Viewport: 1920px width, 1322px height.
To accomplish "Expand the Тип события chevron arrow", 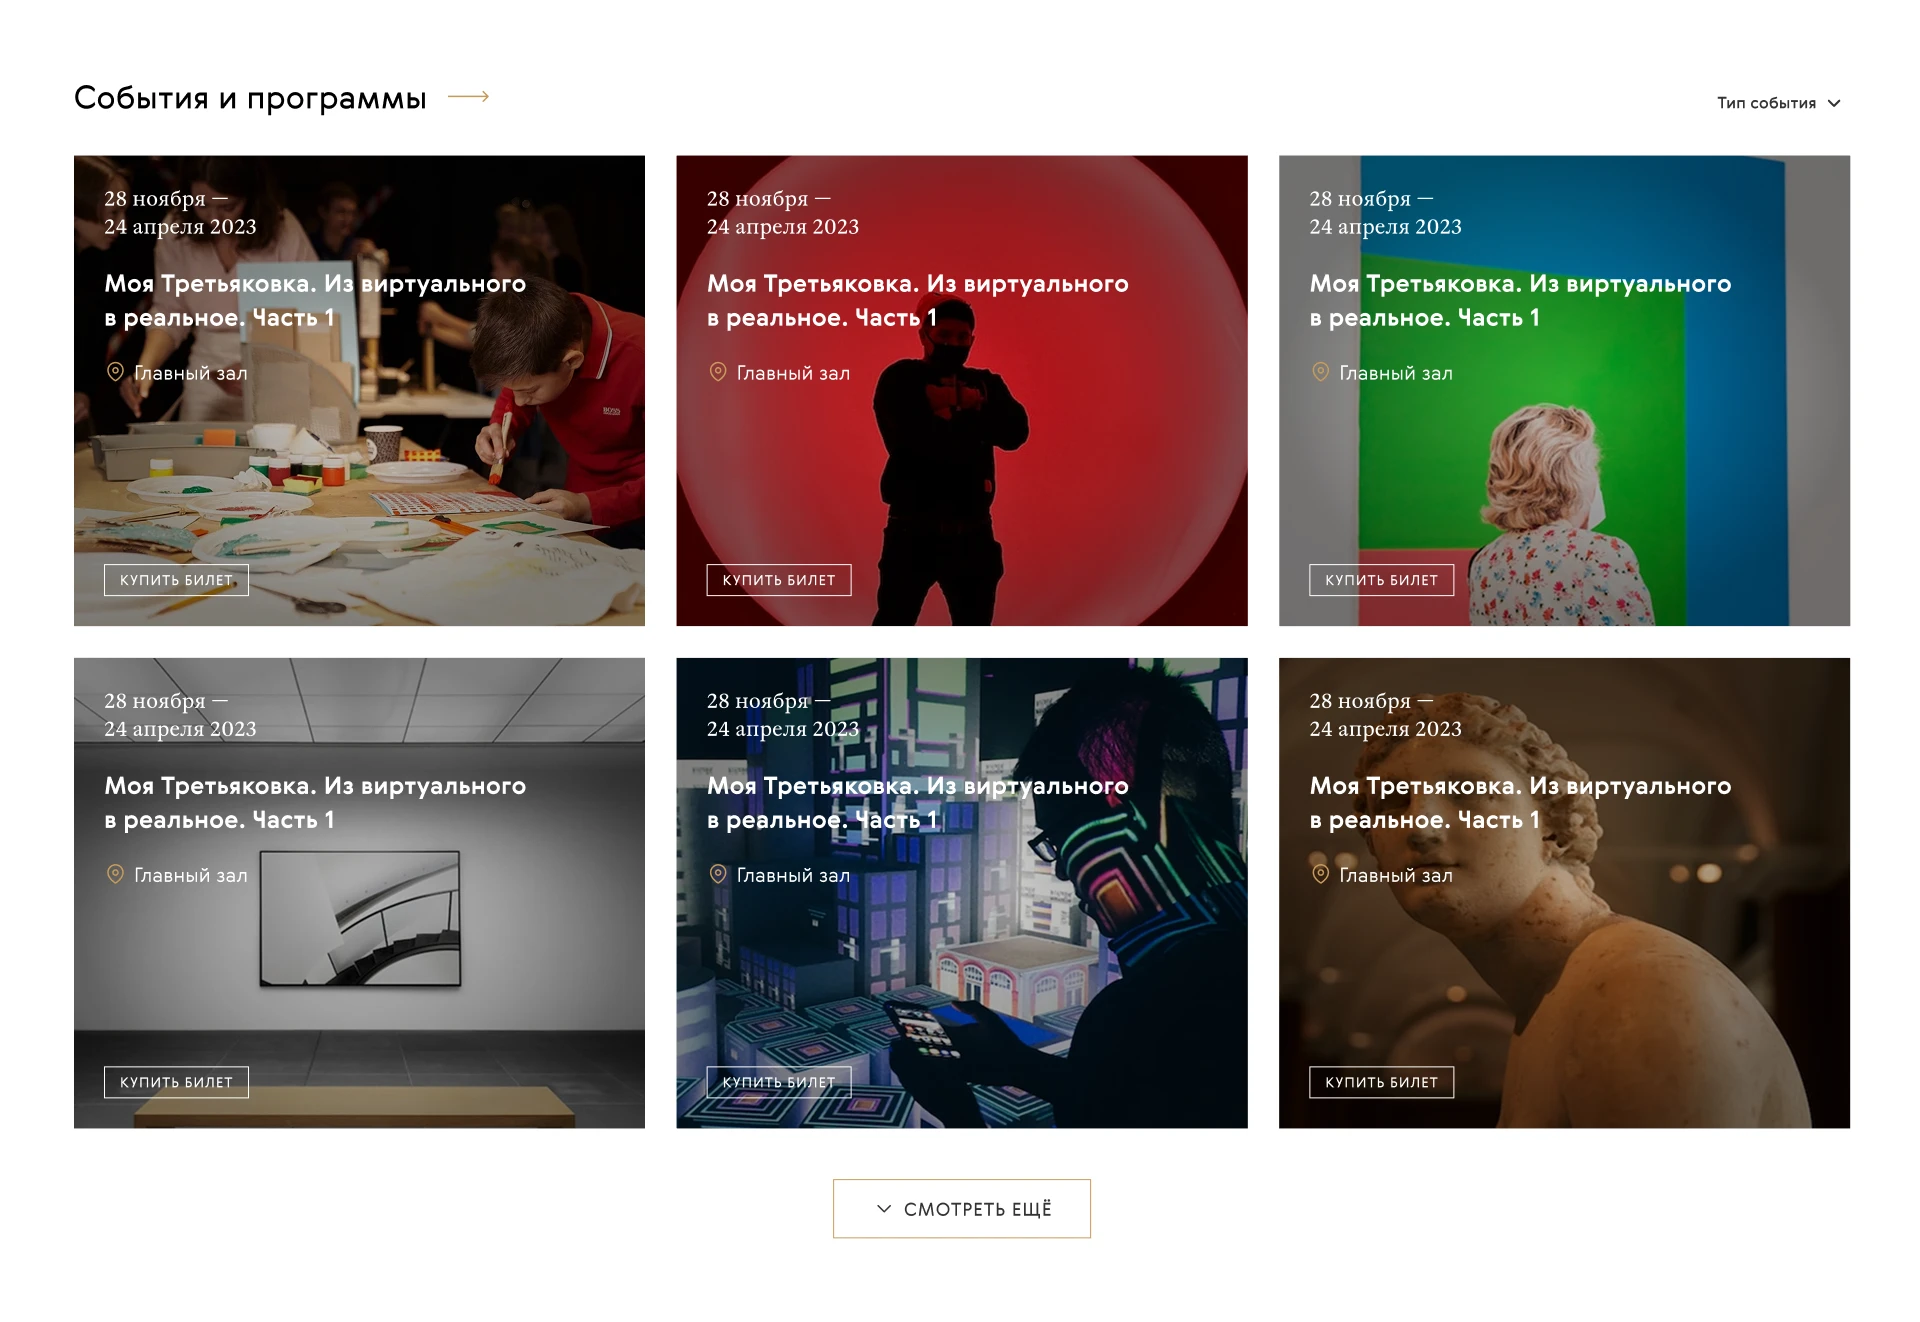I will point(1834,103).
